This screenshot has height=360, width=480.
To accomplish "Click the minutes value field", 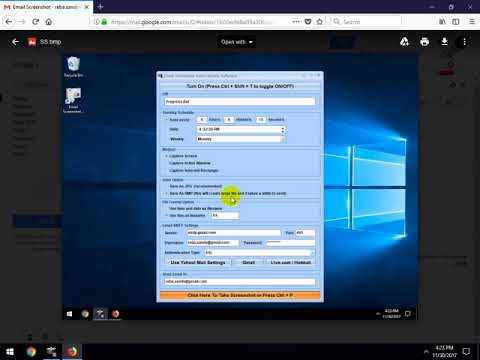I will click(229, 120).
